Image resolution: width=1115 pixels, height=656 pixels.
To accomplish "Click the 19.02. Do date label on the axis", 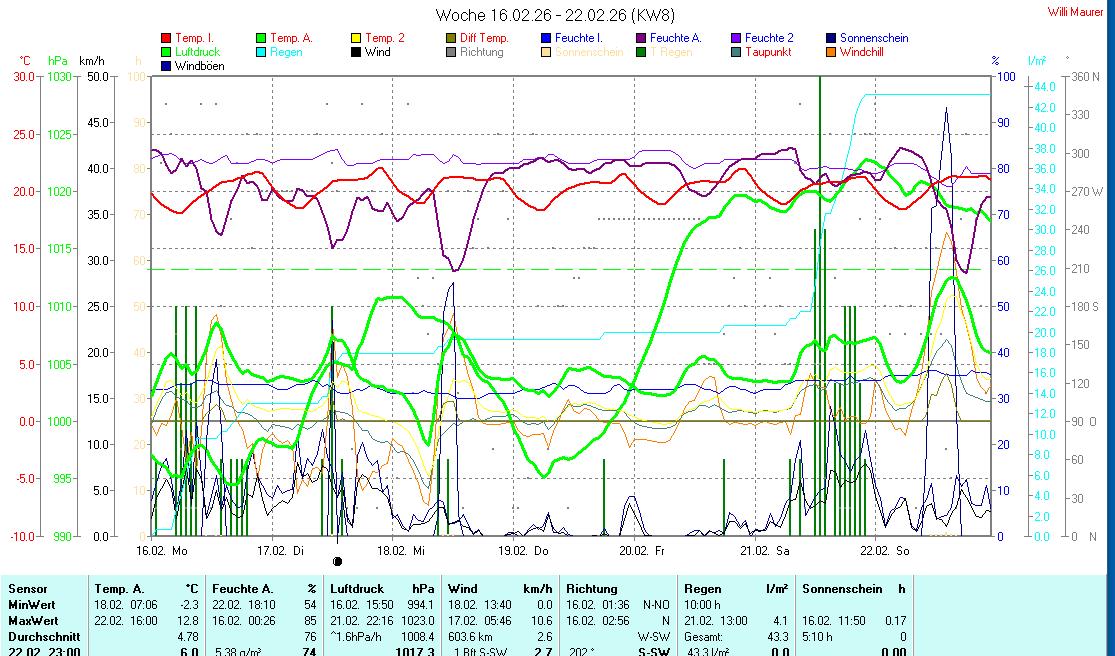I will coord(526,550).
